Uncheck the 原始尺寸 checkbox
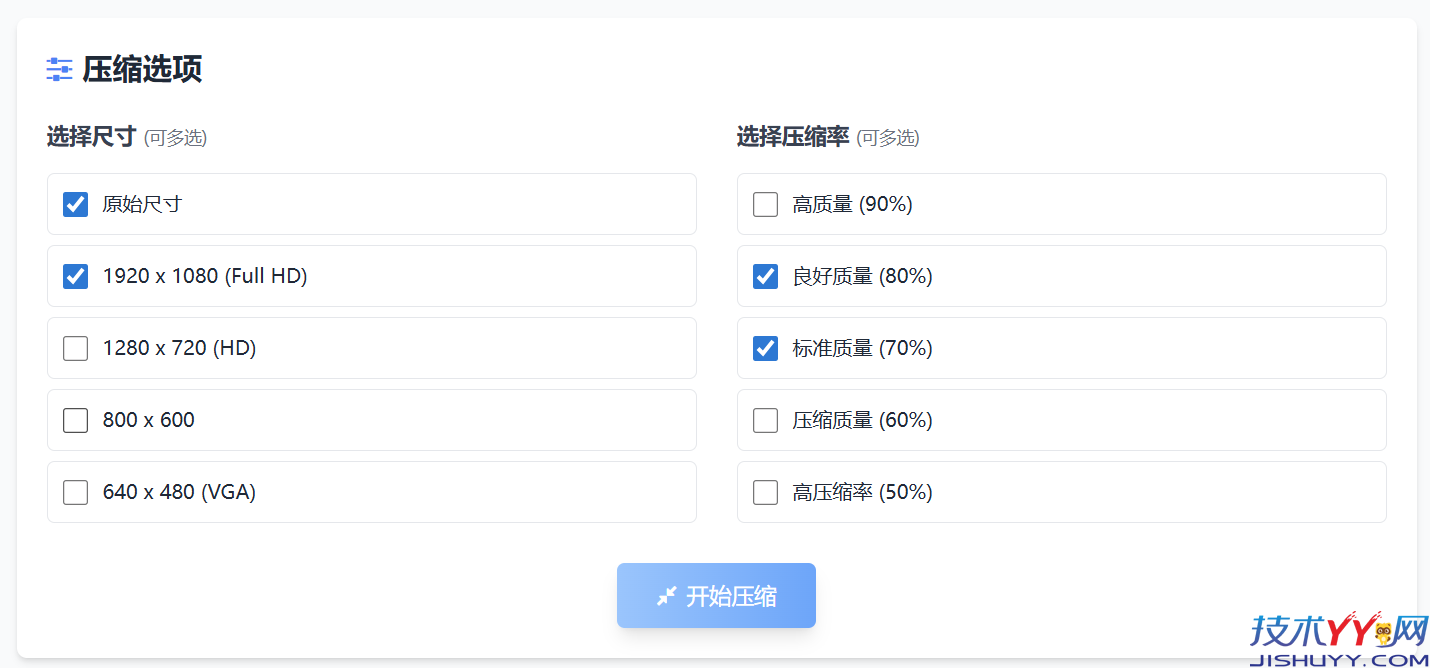Screen dimensions: 1430x668 76,204
